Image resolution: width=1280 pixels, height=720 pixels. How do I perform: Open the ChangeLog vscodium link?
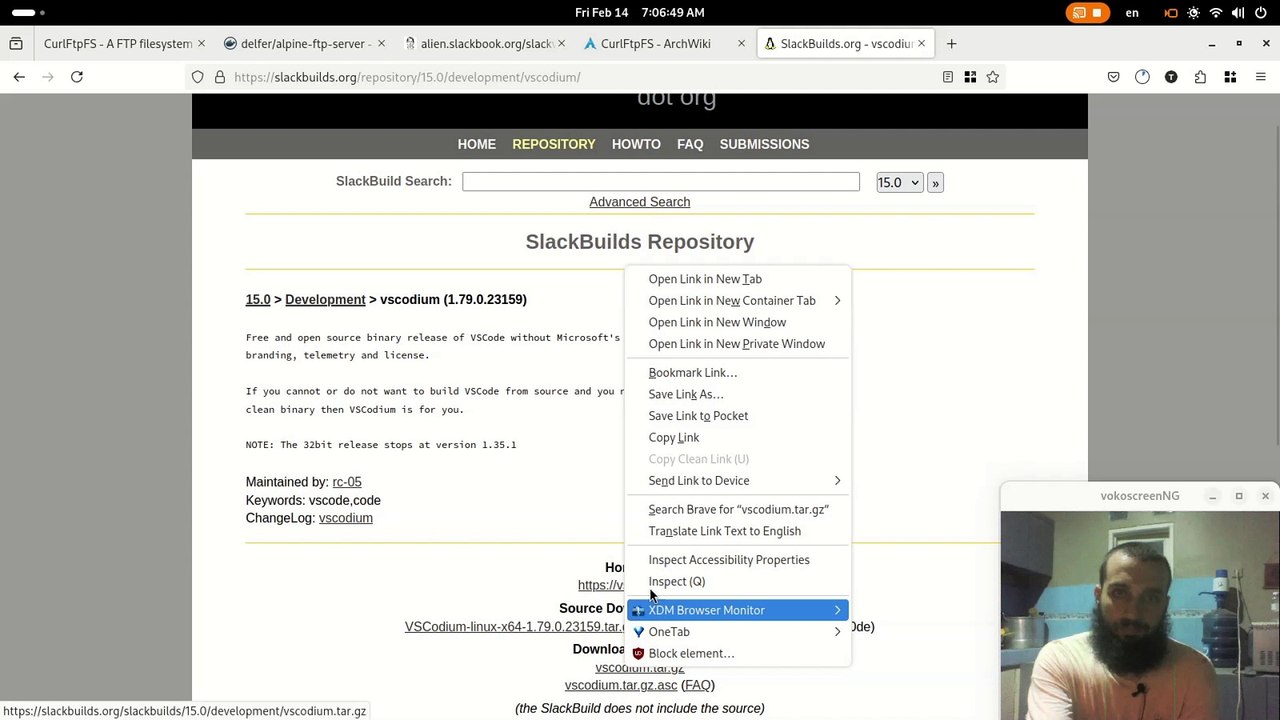pos(346,518)
